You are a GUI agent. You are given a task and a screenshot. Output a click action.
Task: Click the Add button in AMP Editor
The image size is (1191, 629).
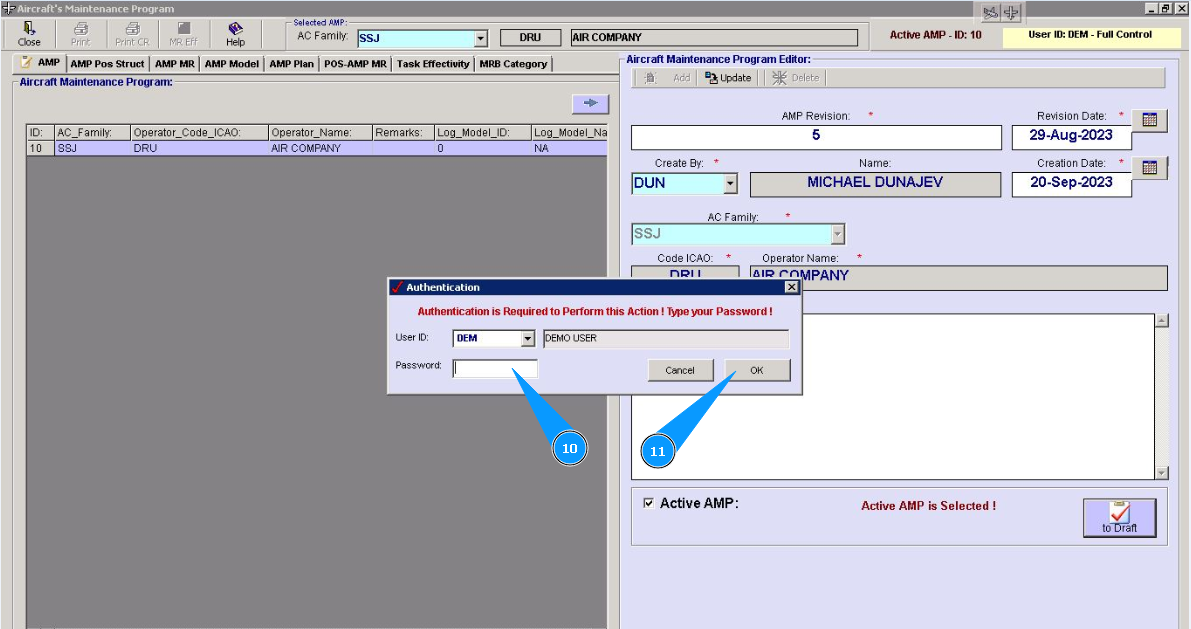point(669,77)
